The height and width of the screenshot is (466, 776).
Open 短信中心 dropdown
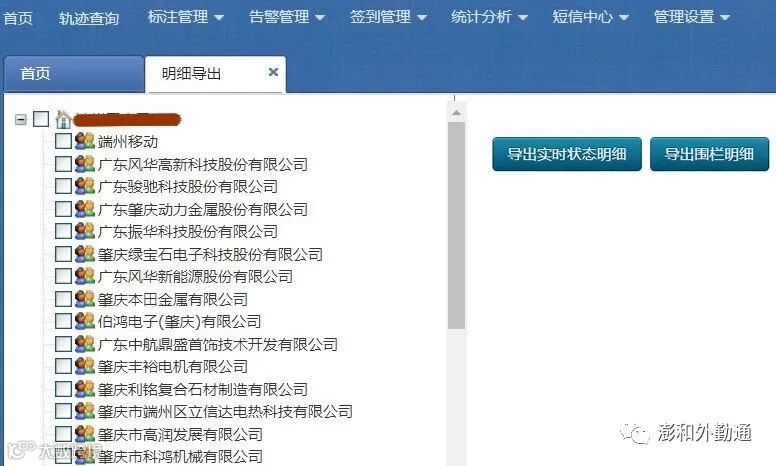click(591, 17)
